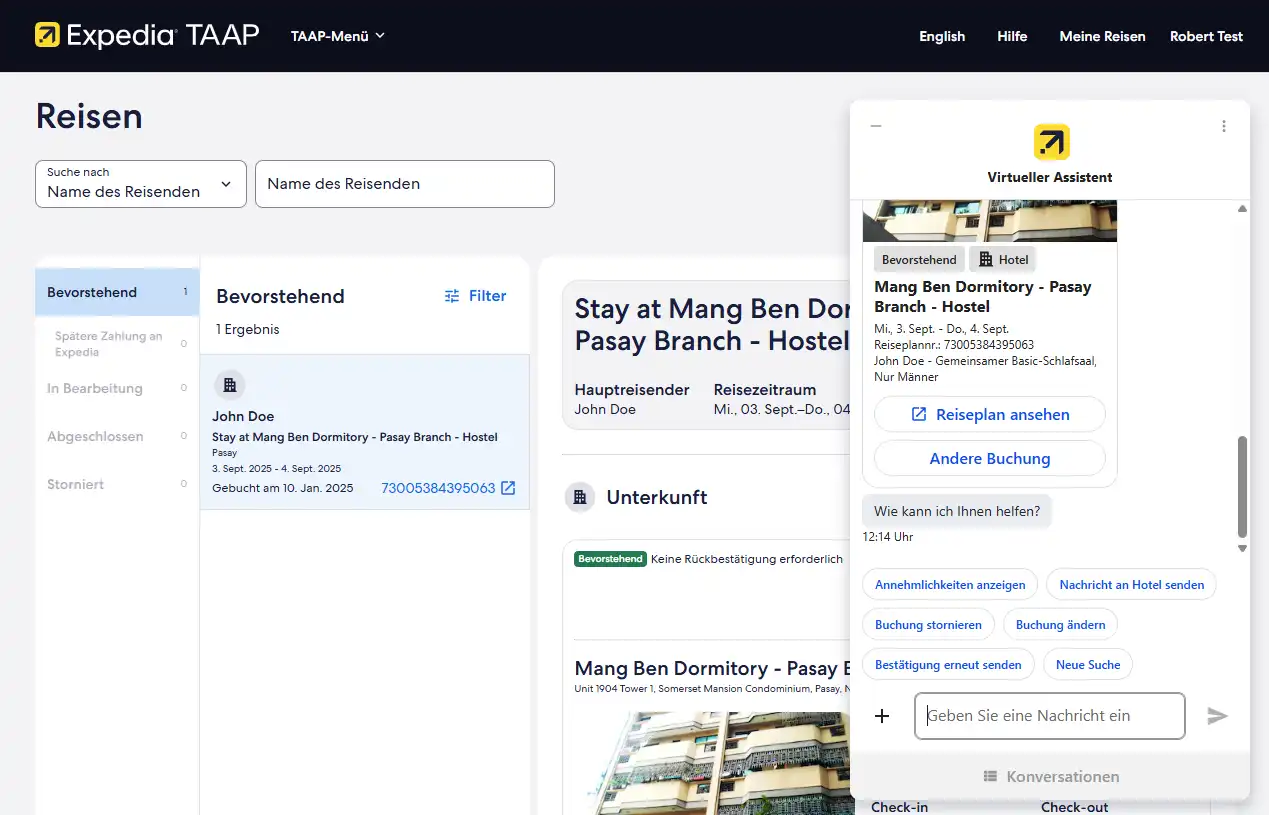Click the 'Gebucht am 10. Jan. 2025' text

(x=283, y=488)
